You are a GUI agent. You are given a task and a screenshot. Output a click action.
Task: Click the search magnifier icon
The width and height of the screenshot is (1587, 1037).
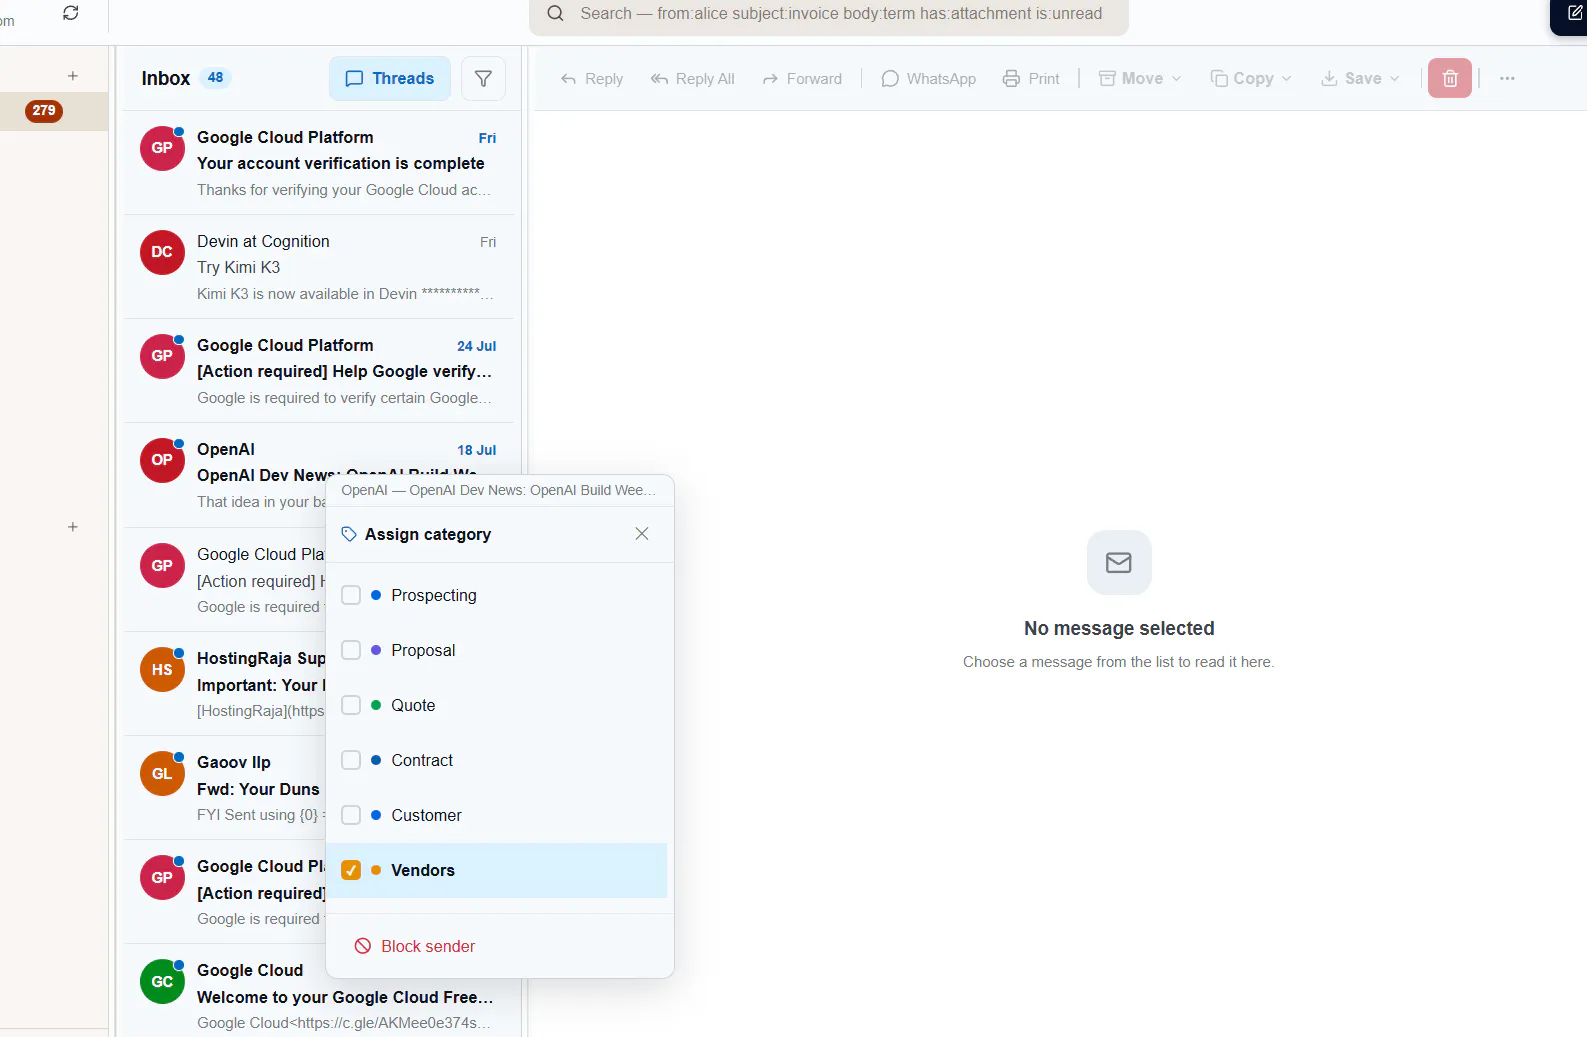click(555, 13)
